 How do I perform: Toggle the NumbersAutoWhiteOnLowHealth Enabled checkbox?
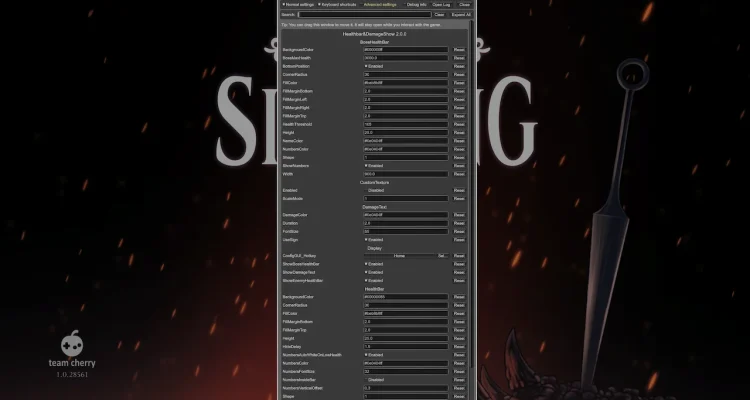point(374,355)
